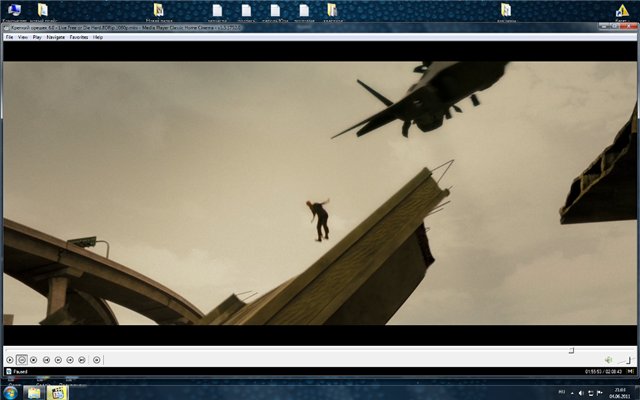Click the taskbar clock and date
640x400 pixels.
(x=620, y=393)
